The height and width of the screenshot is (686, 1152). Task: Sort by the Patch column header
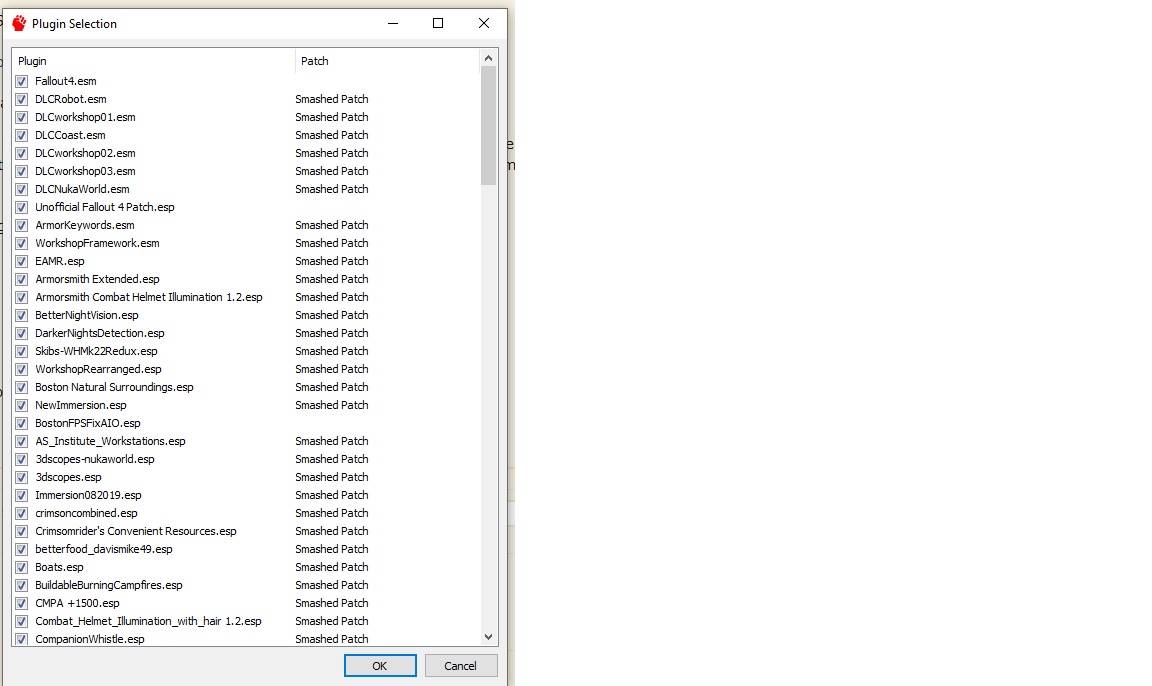tap(386, 61)
